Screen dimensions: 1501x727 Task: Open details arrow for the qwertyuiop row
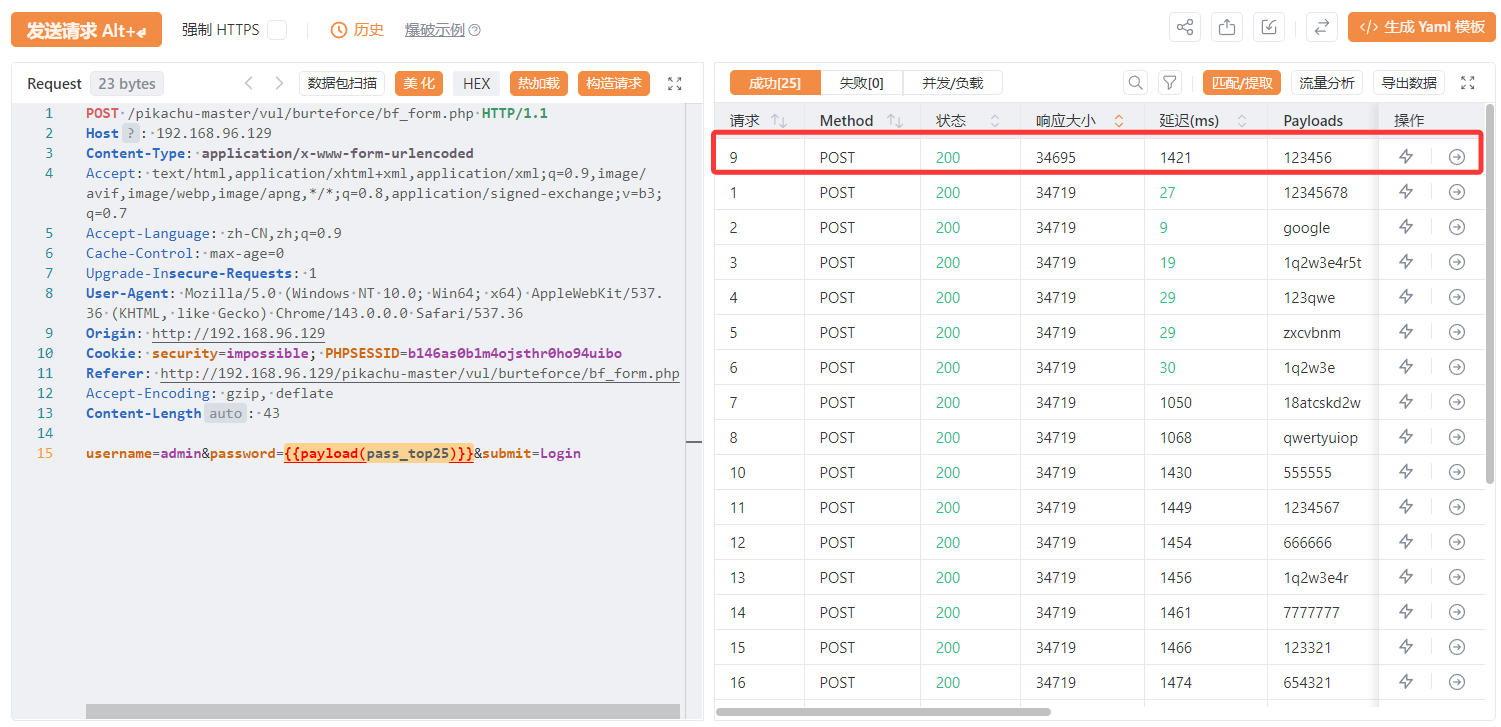[x=1457, y=437]
